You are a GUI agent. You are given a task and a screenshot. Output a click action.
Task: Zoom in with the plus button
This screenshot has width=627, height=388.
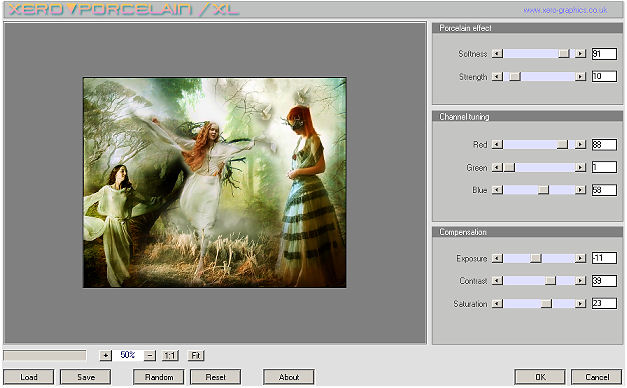(x=105, y=355)
